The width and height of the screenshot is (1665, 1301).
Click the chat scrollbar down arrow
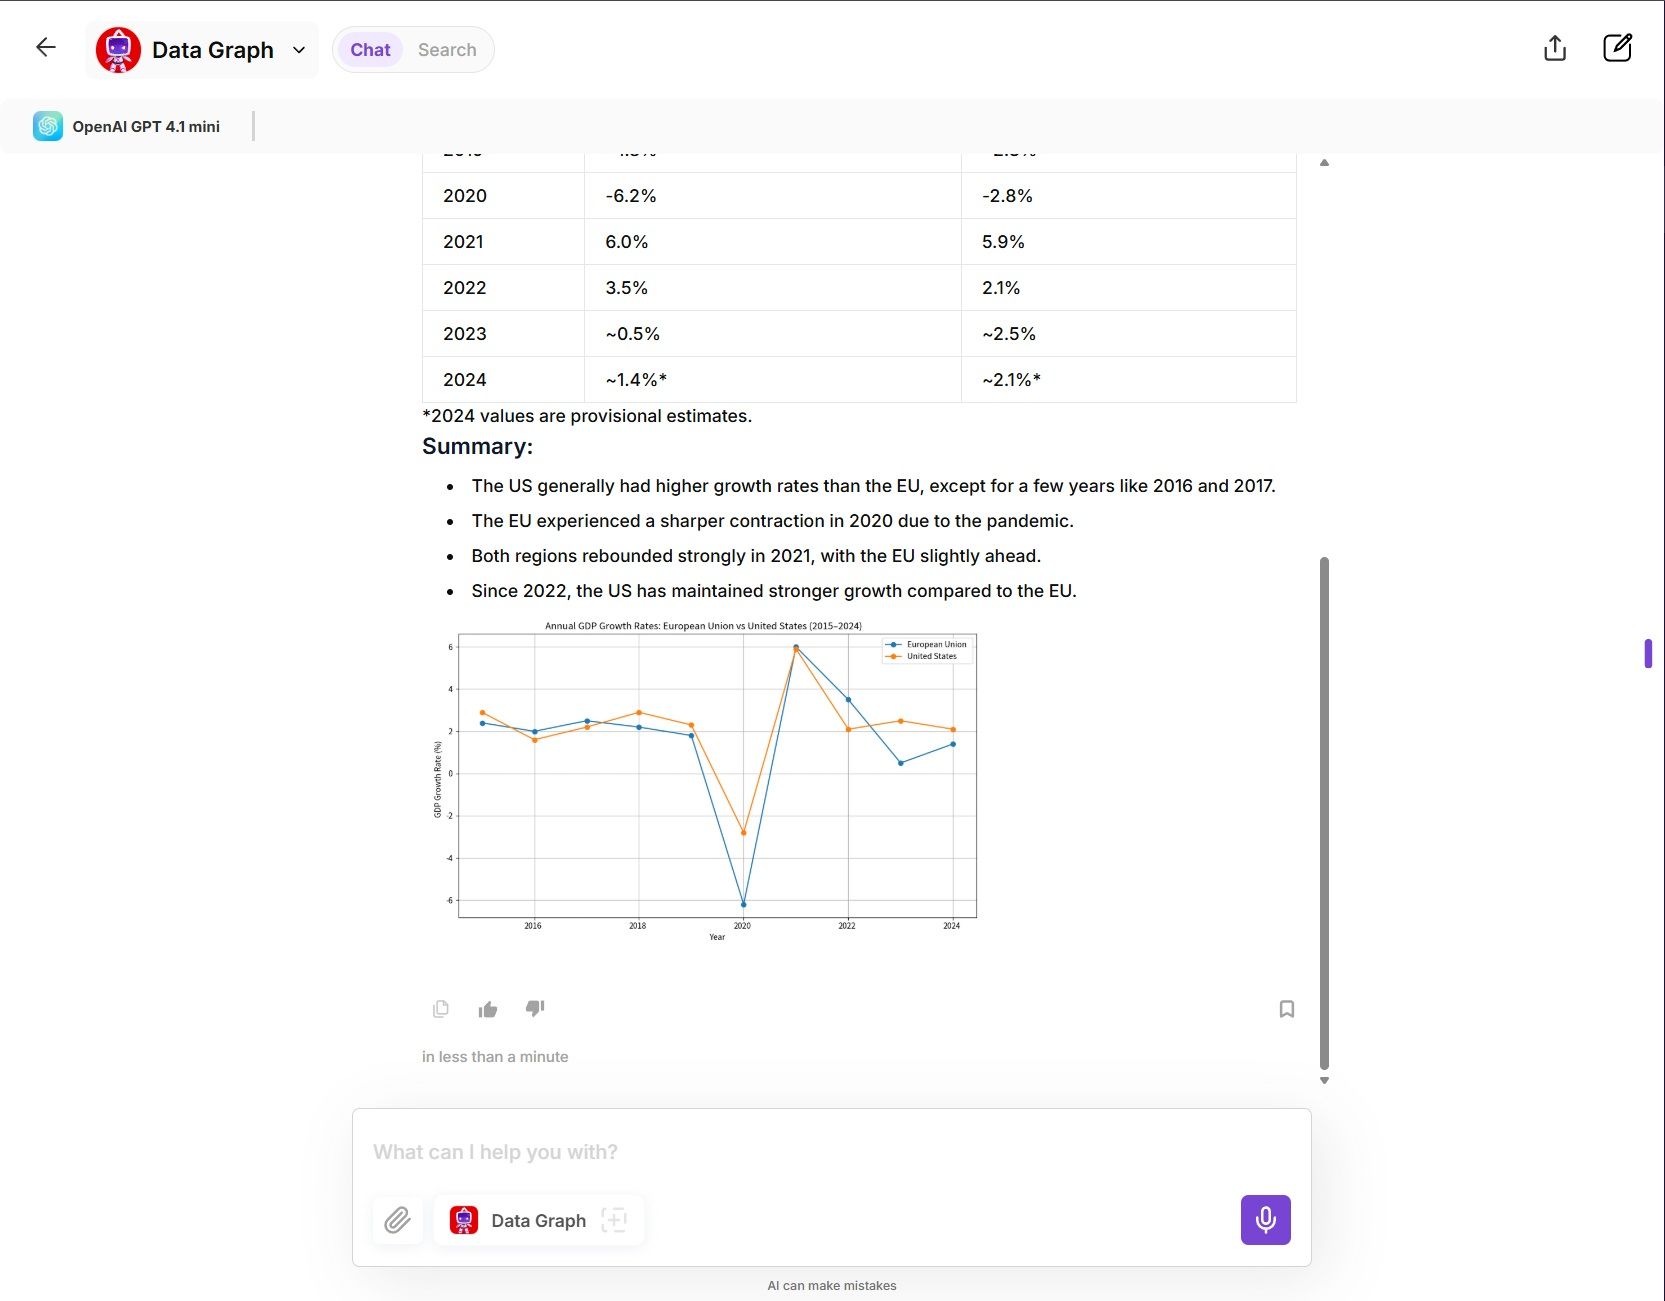click(x=1324, y=1081)
